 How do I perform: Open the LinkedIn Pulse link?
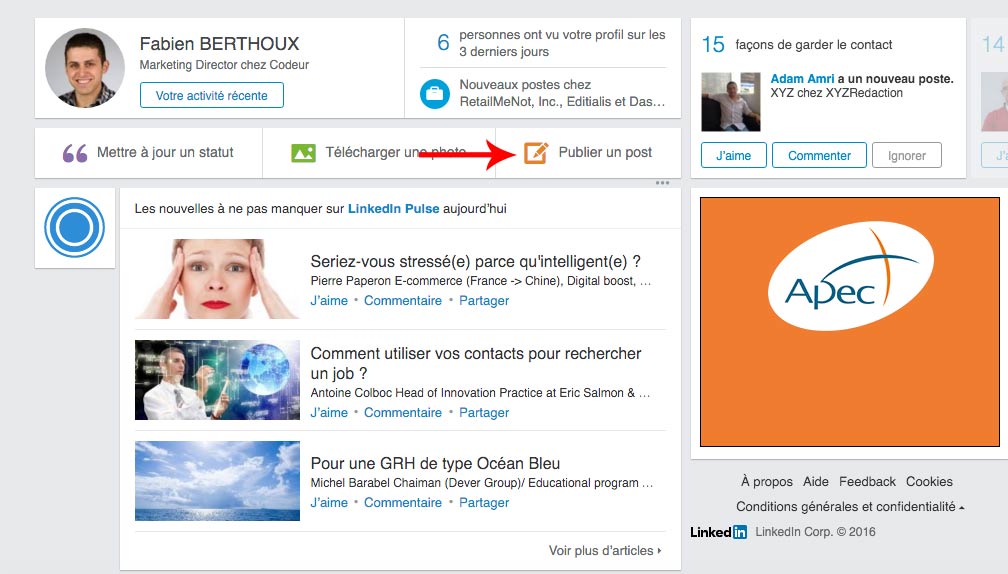[393, 209]
